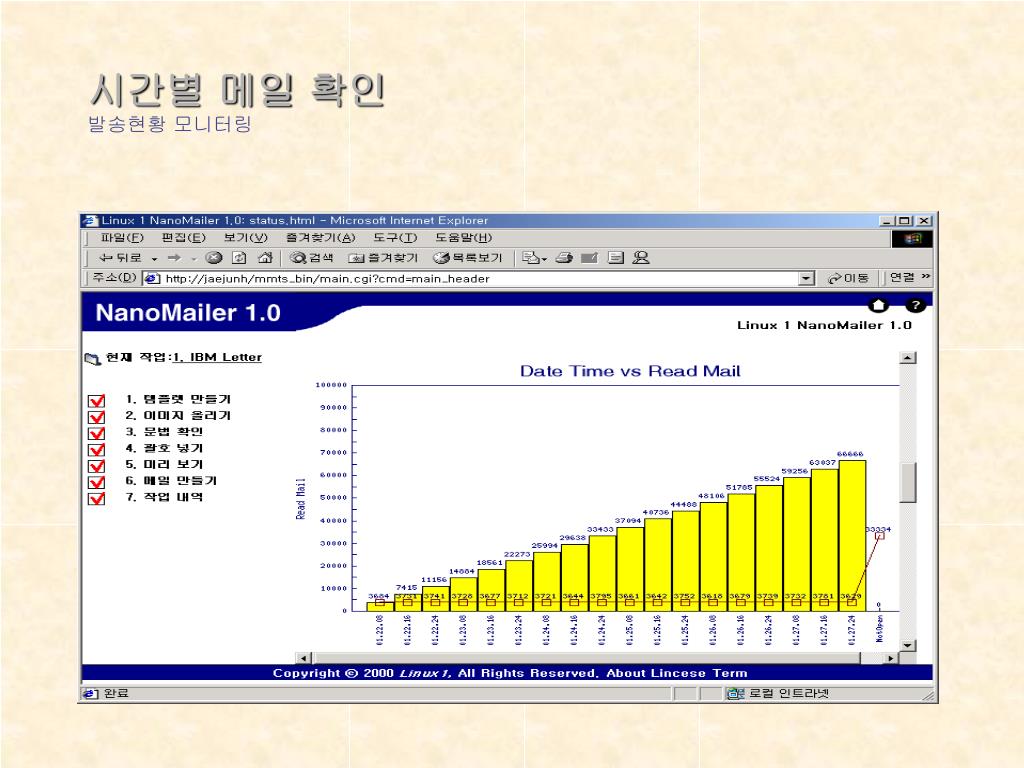1024x768 pixels.
Task: Click the 66666 bar value label
Action: click(850, 454)
